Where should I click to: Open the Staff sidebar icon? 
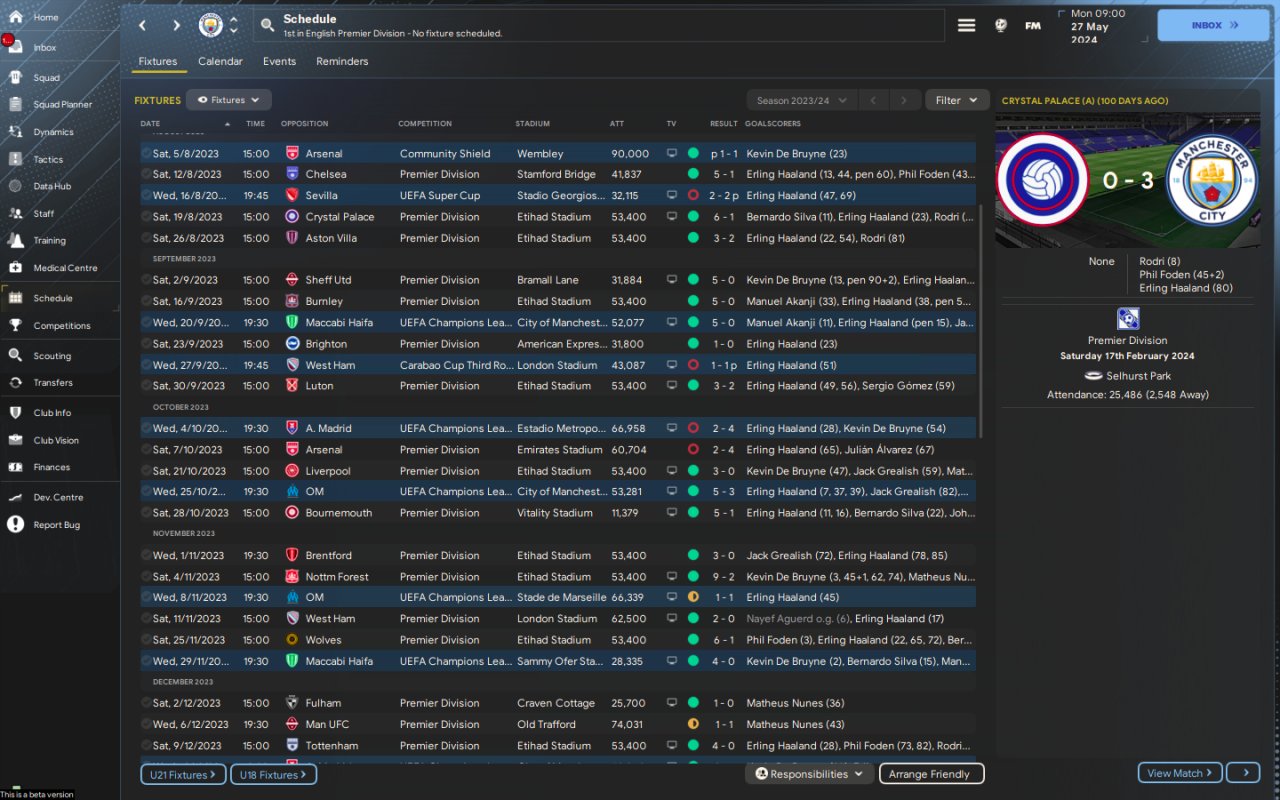point(16,213)
